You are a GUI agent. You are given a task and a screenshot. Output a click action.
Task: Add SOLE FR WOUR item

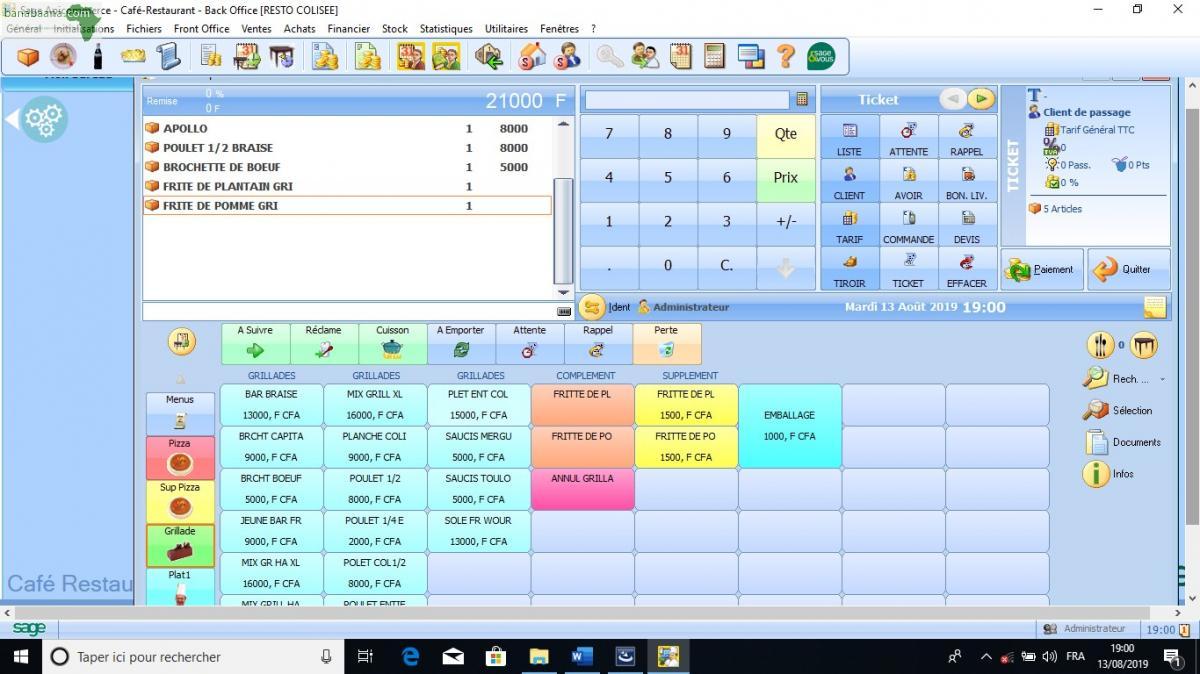point(479,531)
